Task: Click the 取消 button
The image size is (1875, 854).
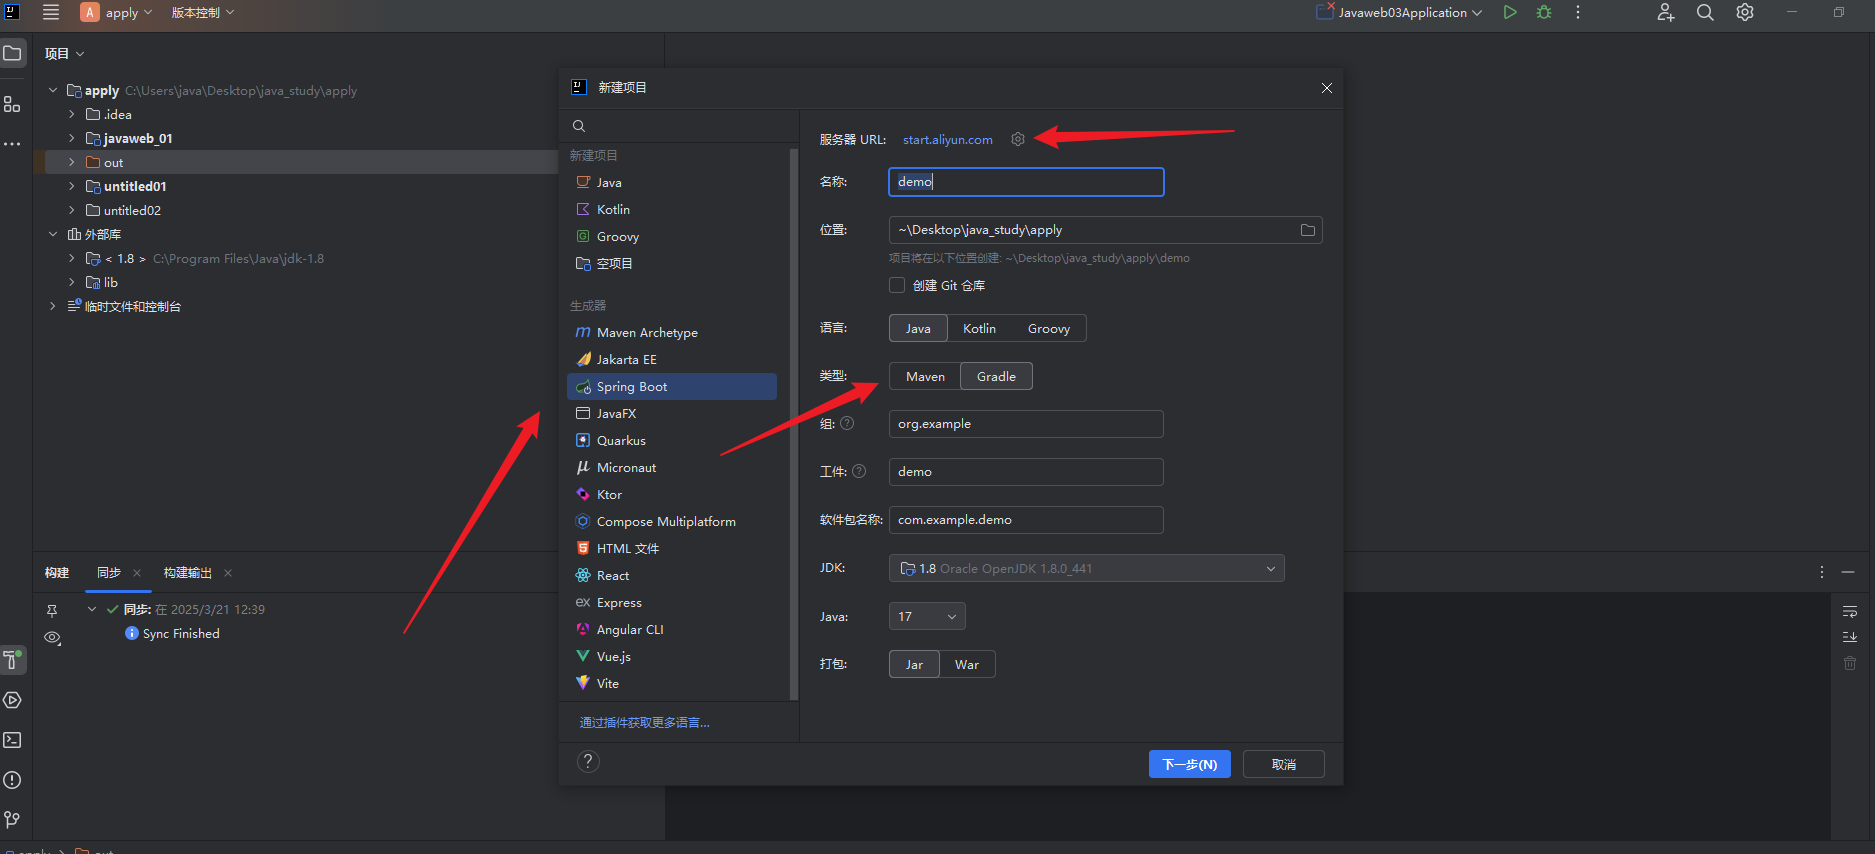Action: click(x=1284, y=764)
